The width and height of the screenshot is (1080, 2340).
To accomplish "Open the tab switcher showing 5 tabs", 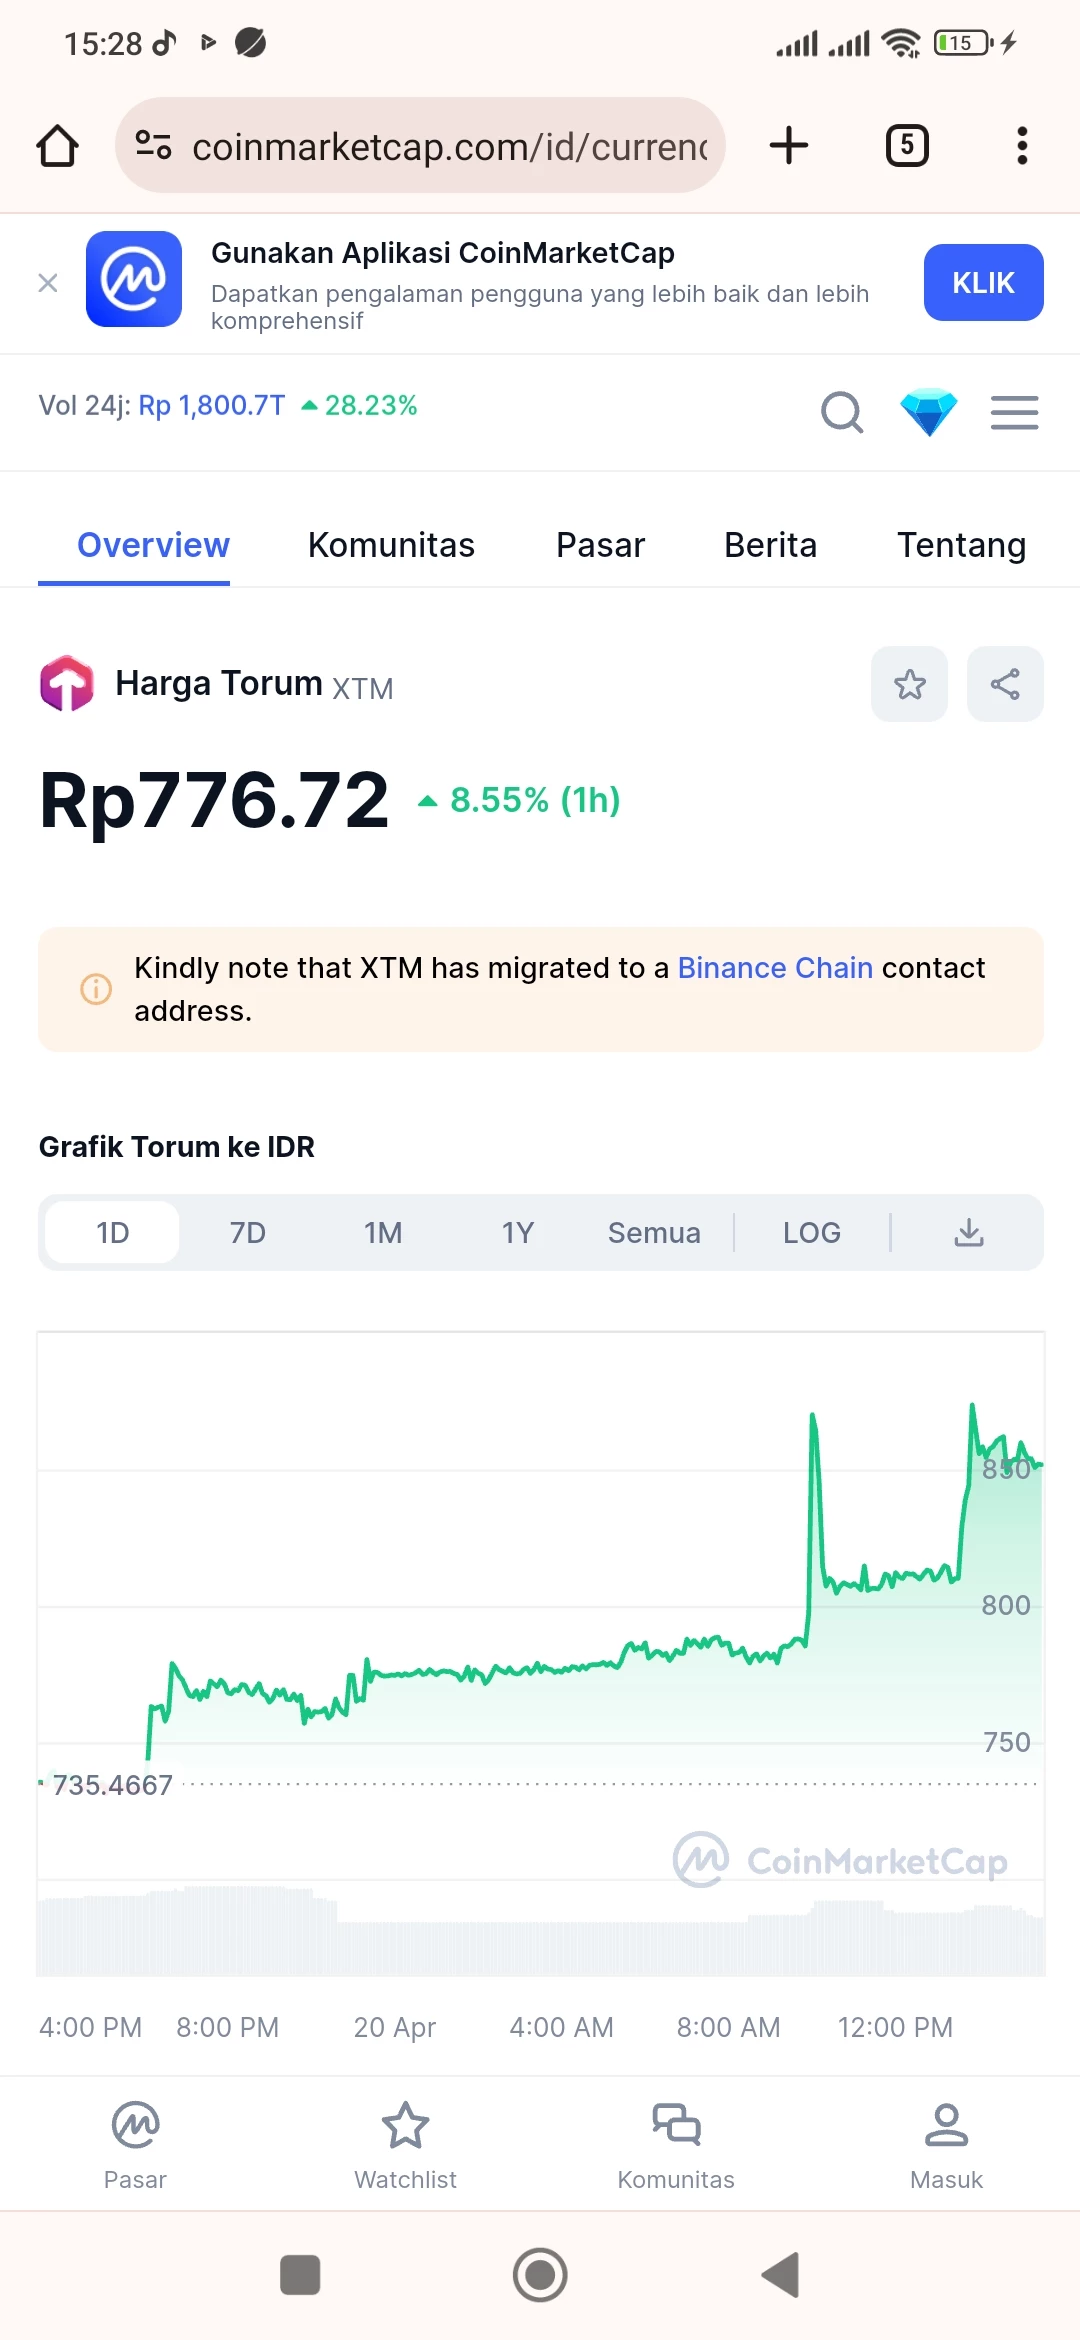I will tap(907, 146).
